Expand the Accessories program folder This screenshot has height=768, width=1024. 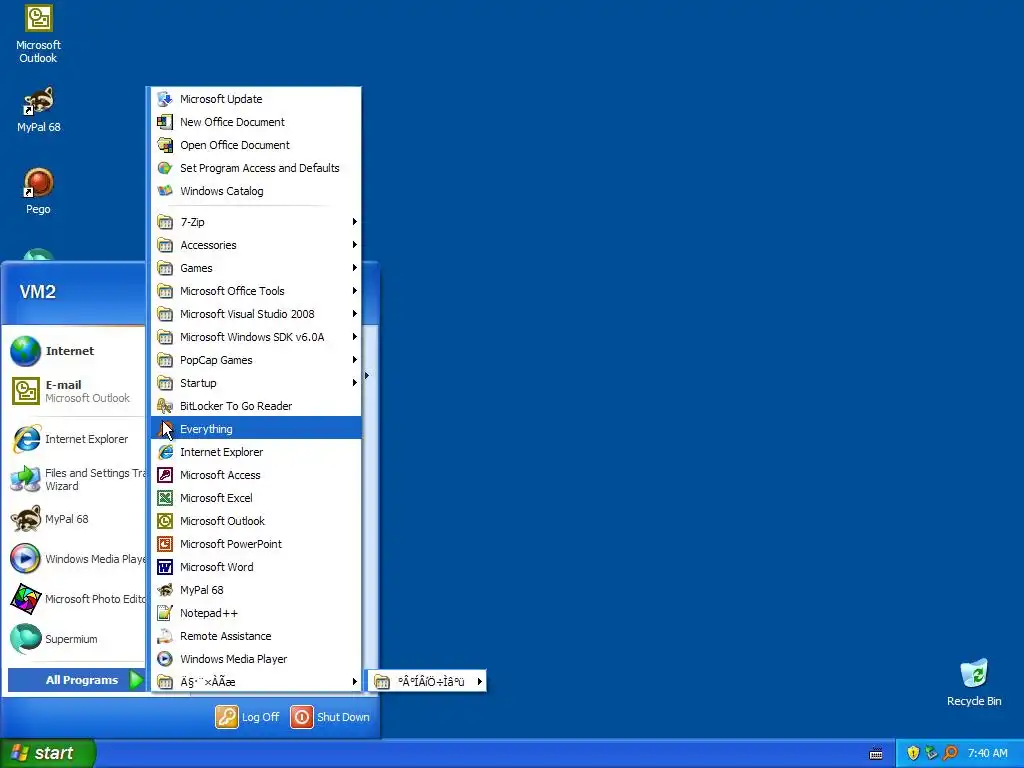[256, 245]
